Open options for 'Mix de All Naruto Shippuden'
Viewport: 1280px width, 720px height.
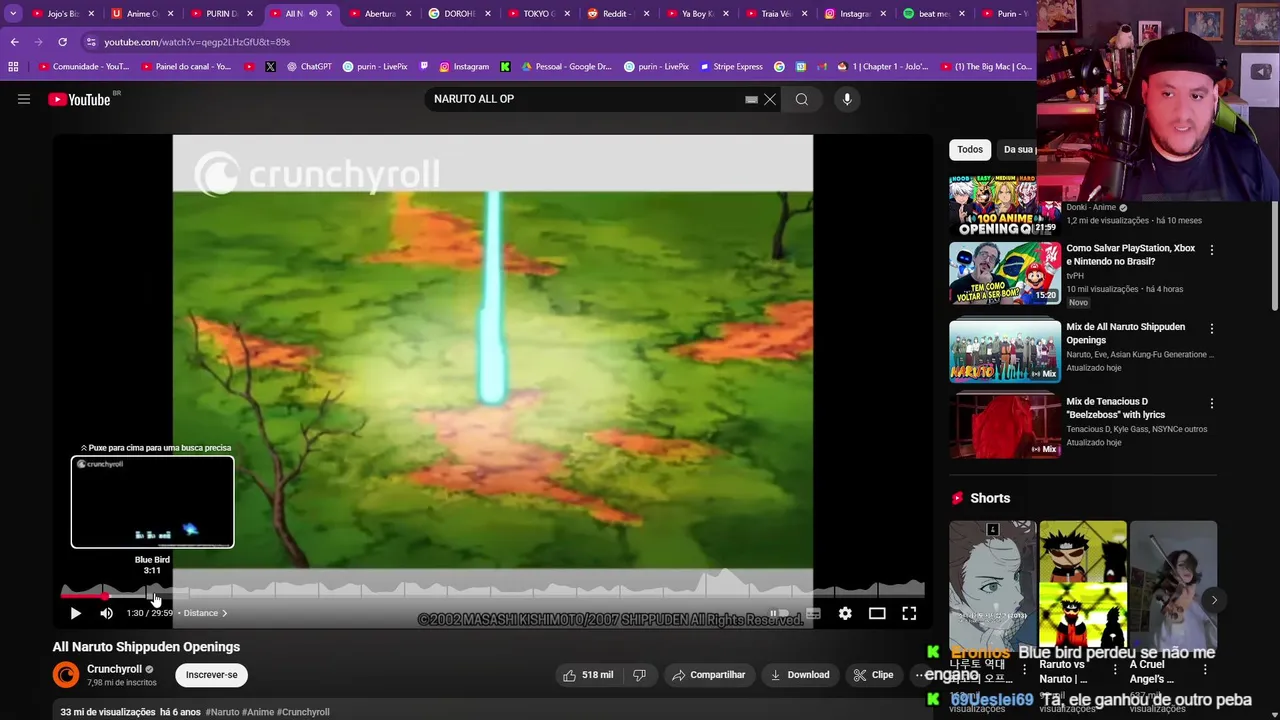pyautogui.click(x=1212, y=328)
